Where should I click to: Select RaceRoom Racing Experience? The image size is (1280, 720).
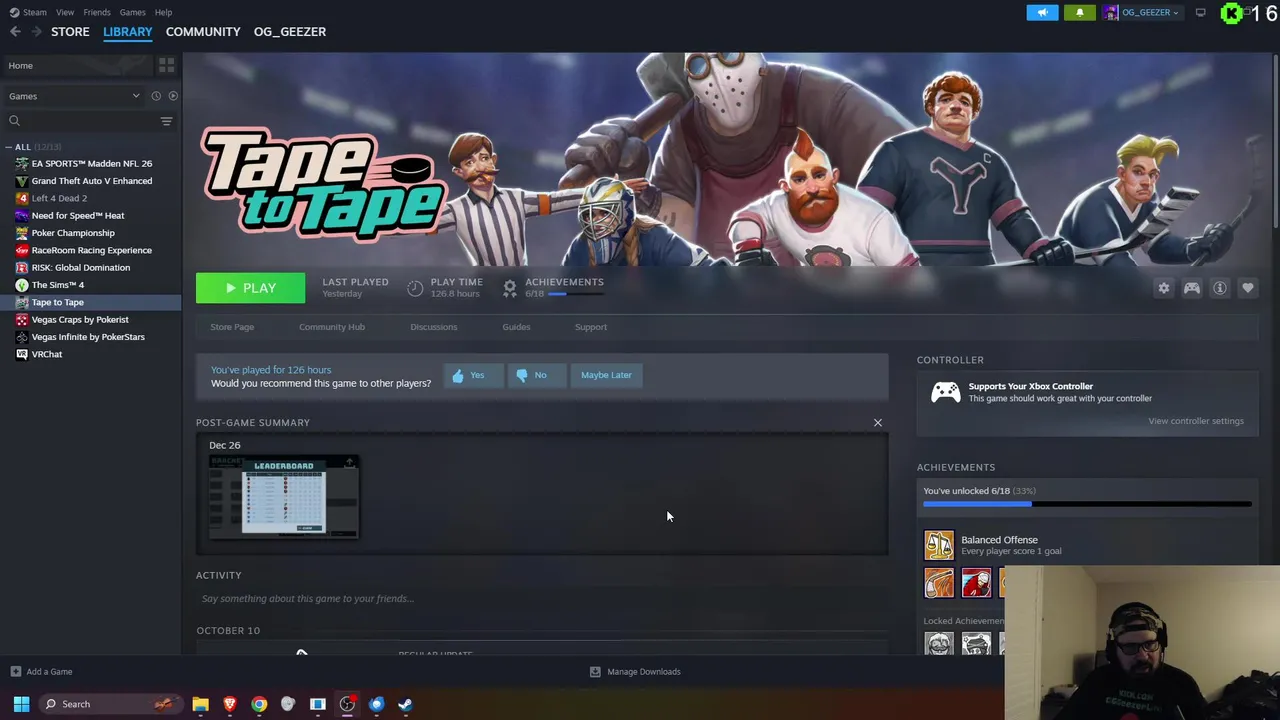tap(91, 250)
